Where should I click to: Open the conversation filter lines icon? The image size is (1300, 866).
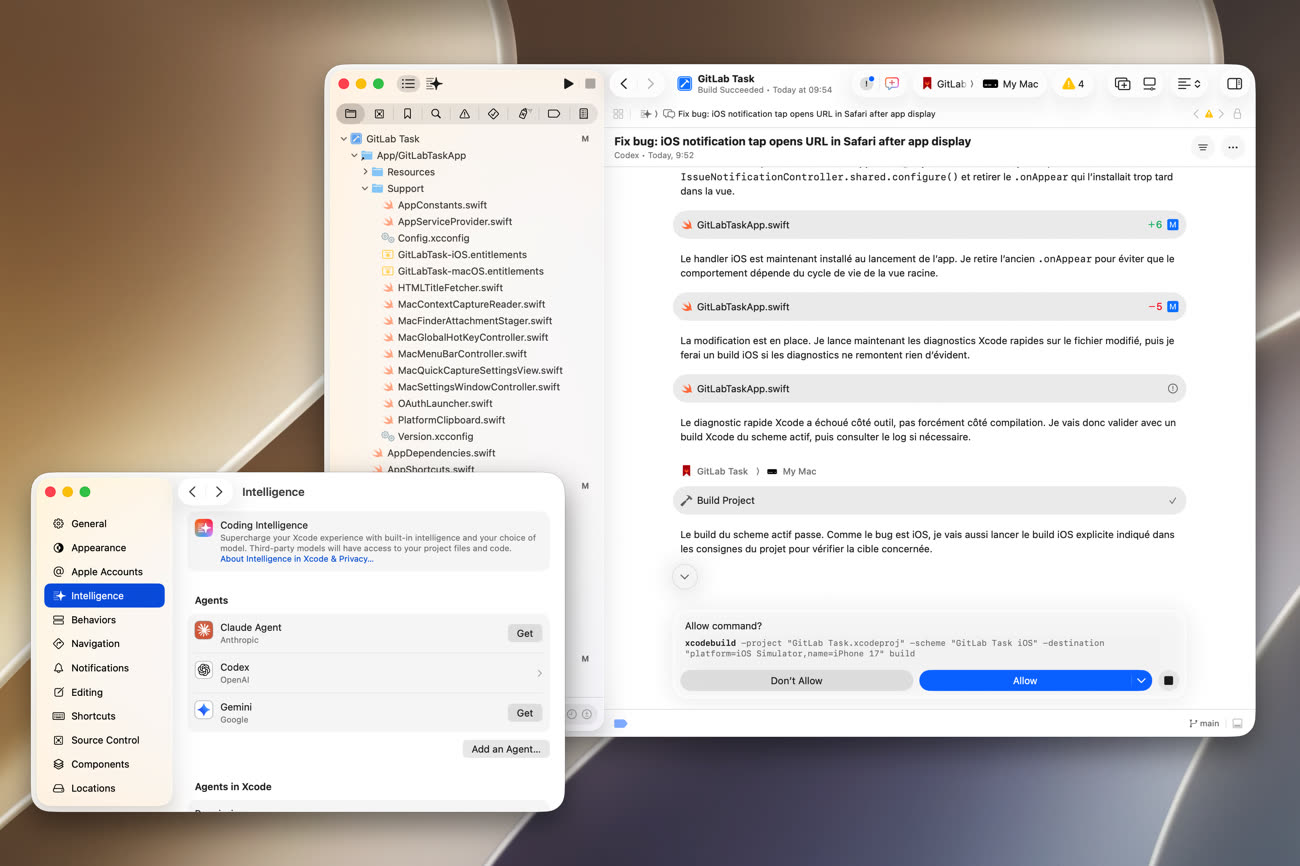pyautogui.click(x=1203, y=147)
